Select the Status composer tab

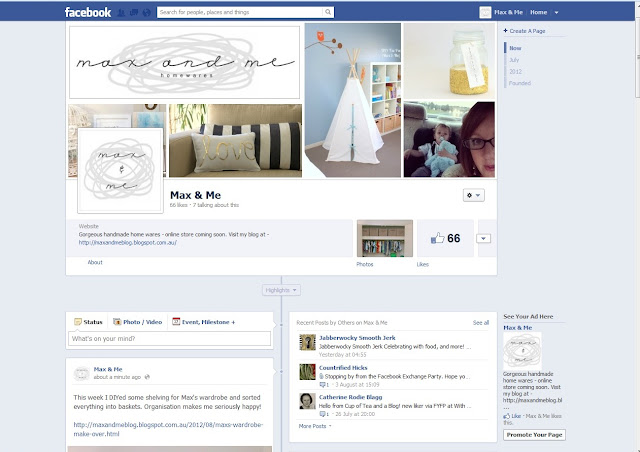pos(88,322)
